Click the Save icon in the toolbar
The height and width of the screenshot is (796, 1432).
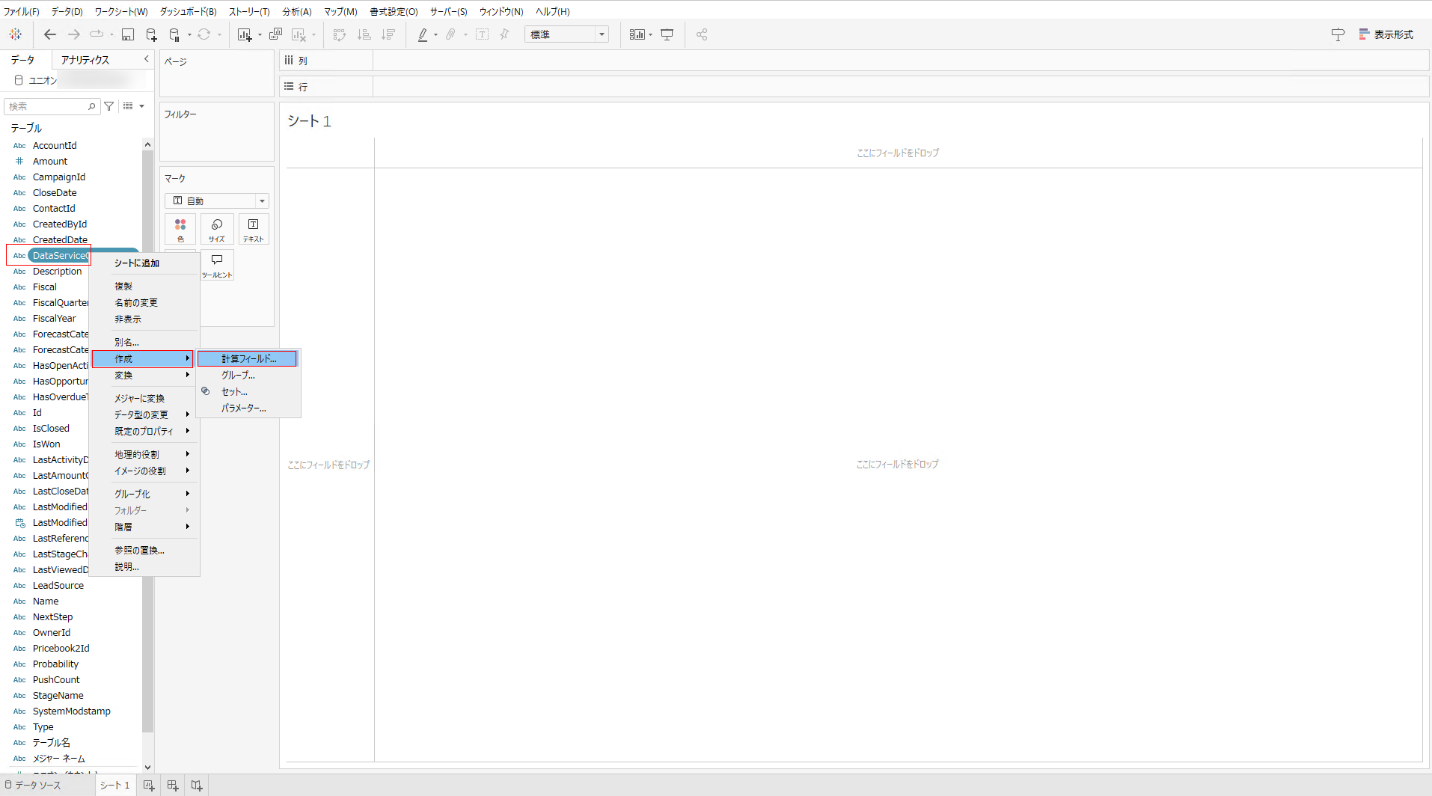click(127, 34)
